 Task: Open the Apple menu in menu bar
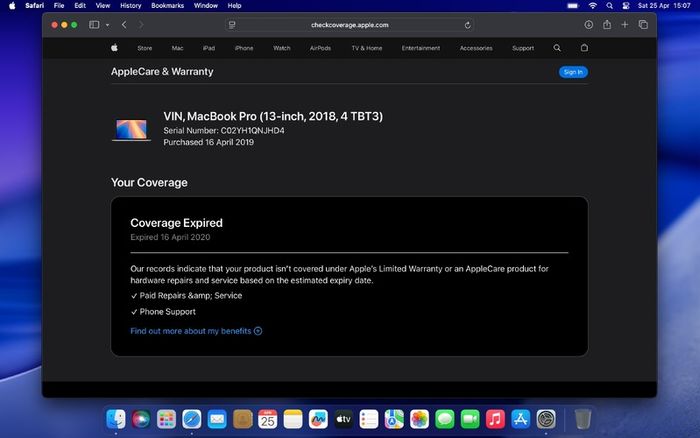point(12,6)
